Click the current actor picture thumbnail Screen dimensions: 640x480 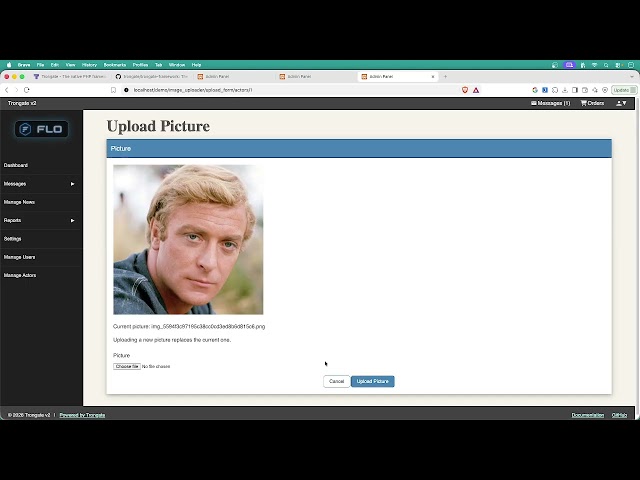[x=188, y=240]
